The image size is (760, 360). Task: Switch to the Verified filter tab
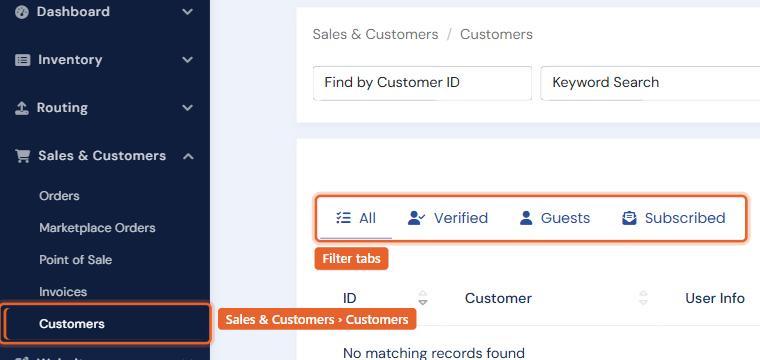[448, 218]
